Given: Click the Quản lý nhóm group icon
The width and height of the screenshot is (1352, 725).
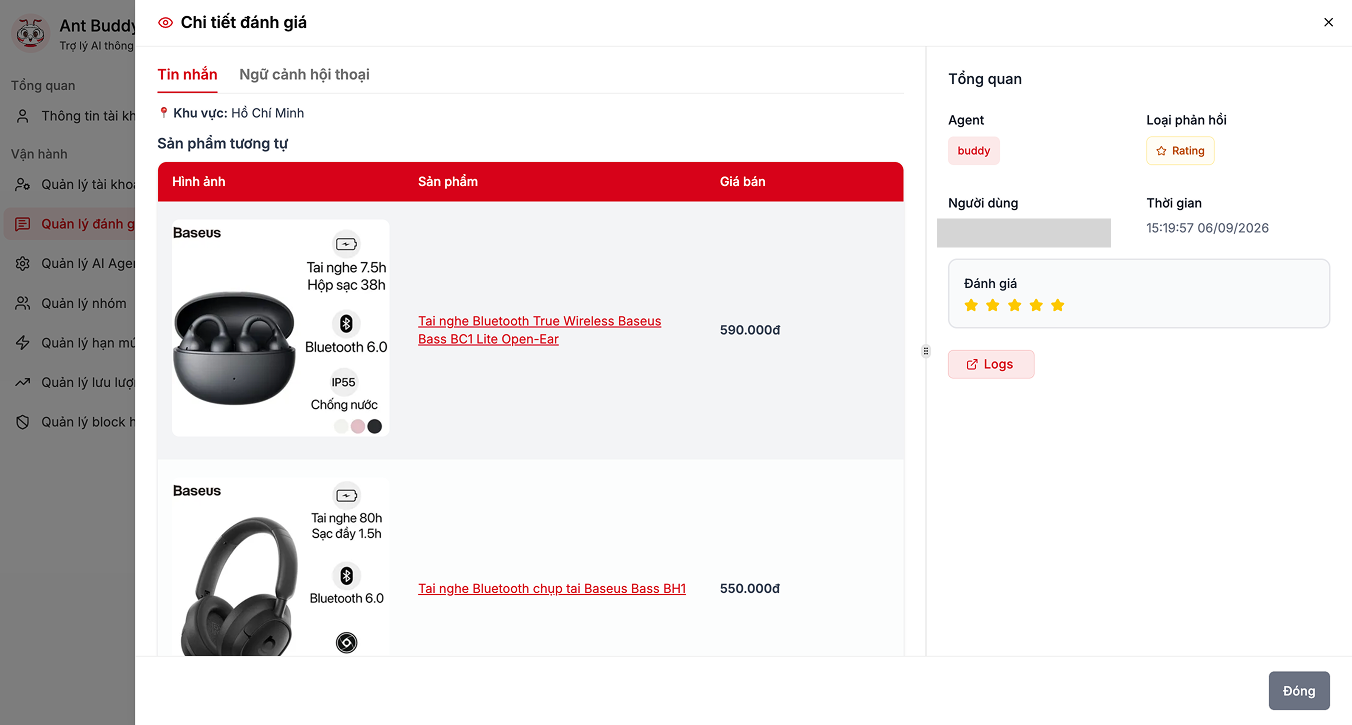Looking at the screenshot, I should coord(23,304).
